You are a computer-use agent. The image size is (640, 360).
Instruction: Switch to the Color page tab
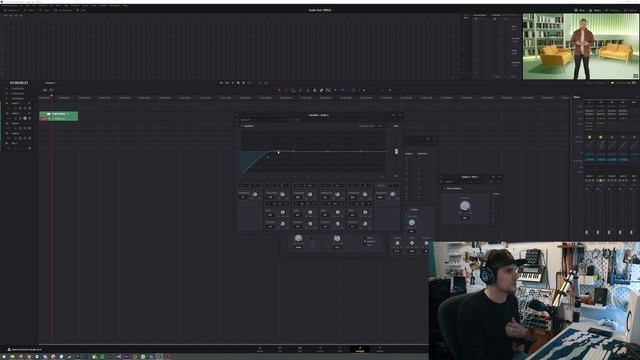tap(340, 349)
